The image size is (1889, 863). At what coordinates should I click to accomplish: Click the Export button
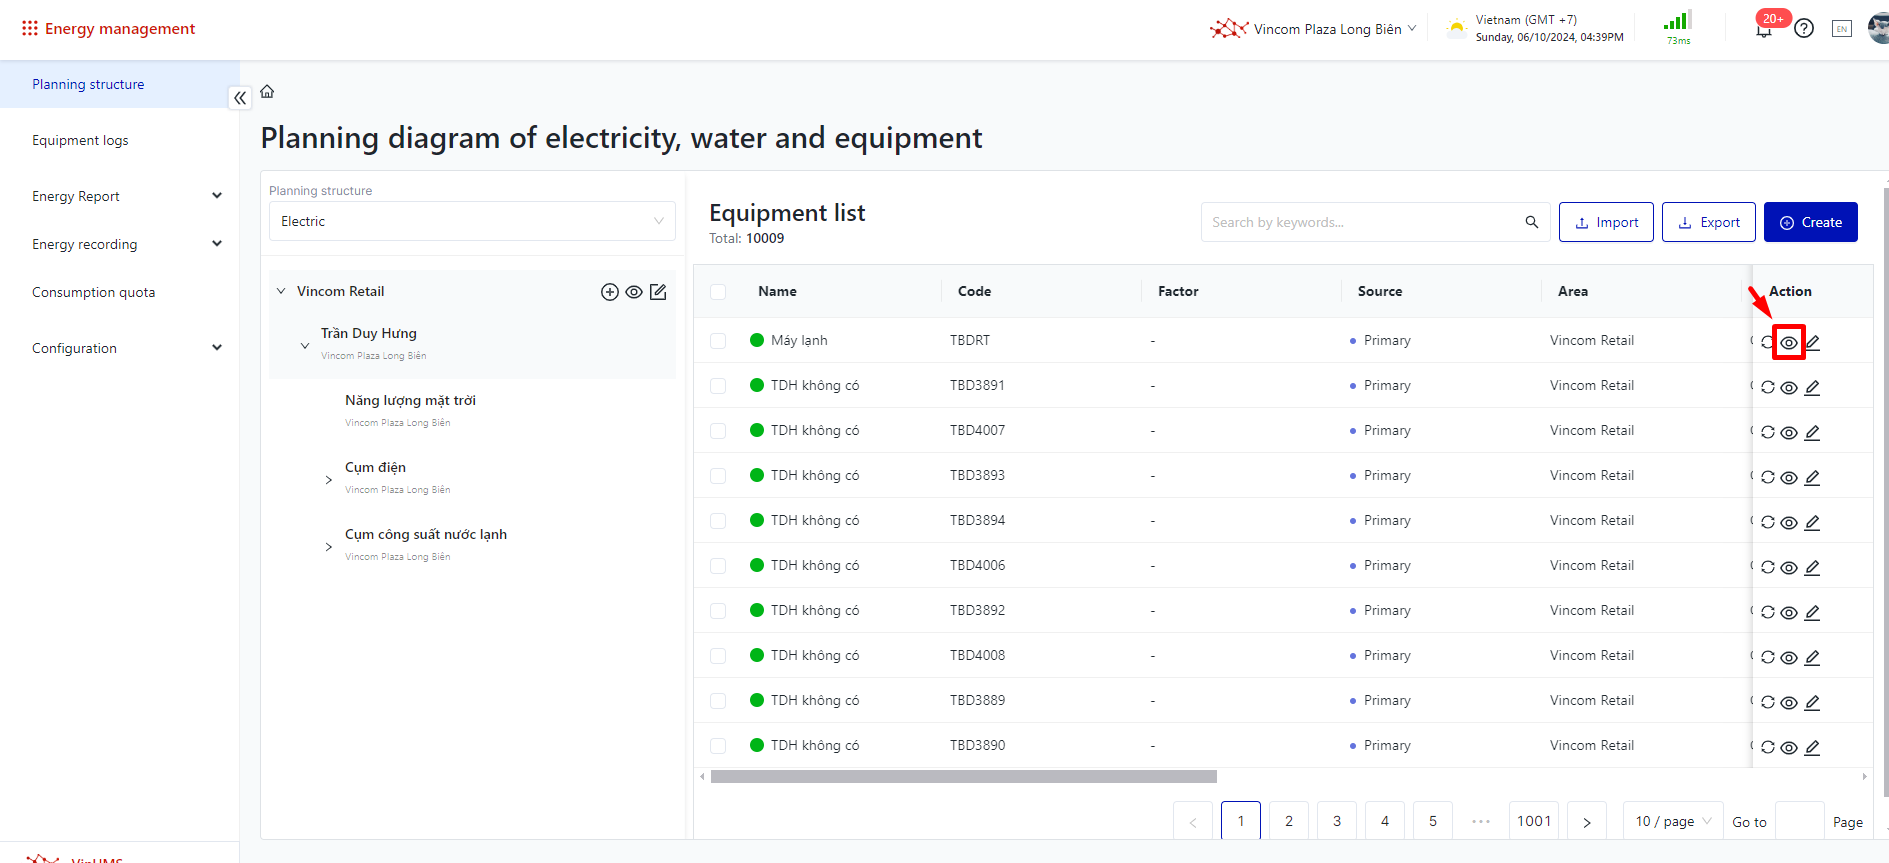(x=1708, y=222)
